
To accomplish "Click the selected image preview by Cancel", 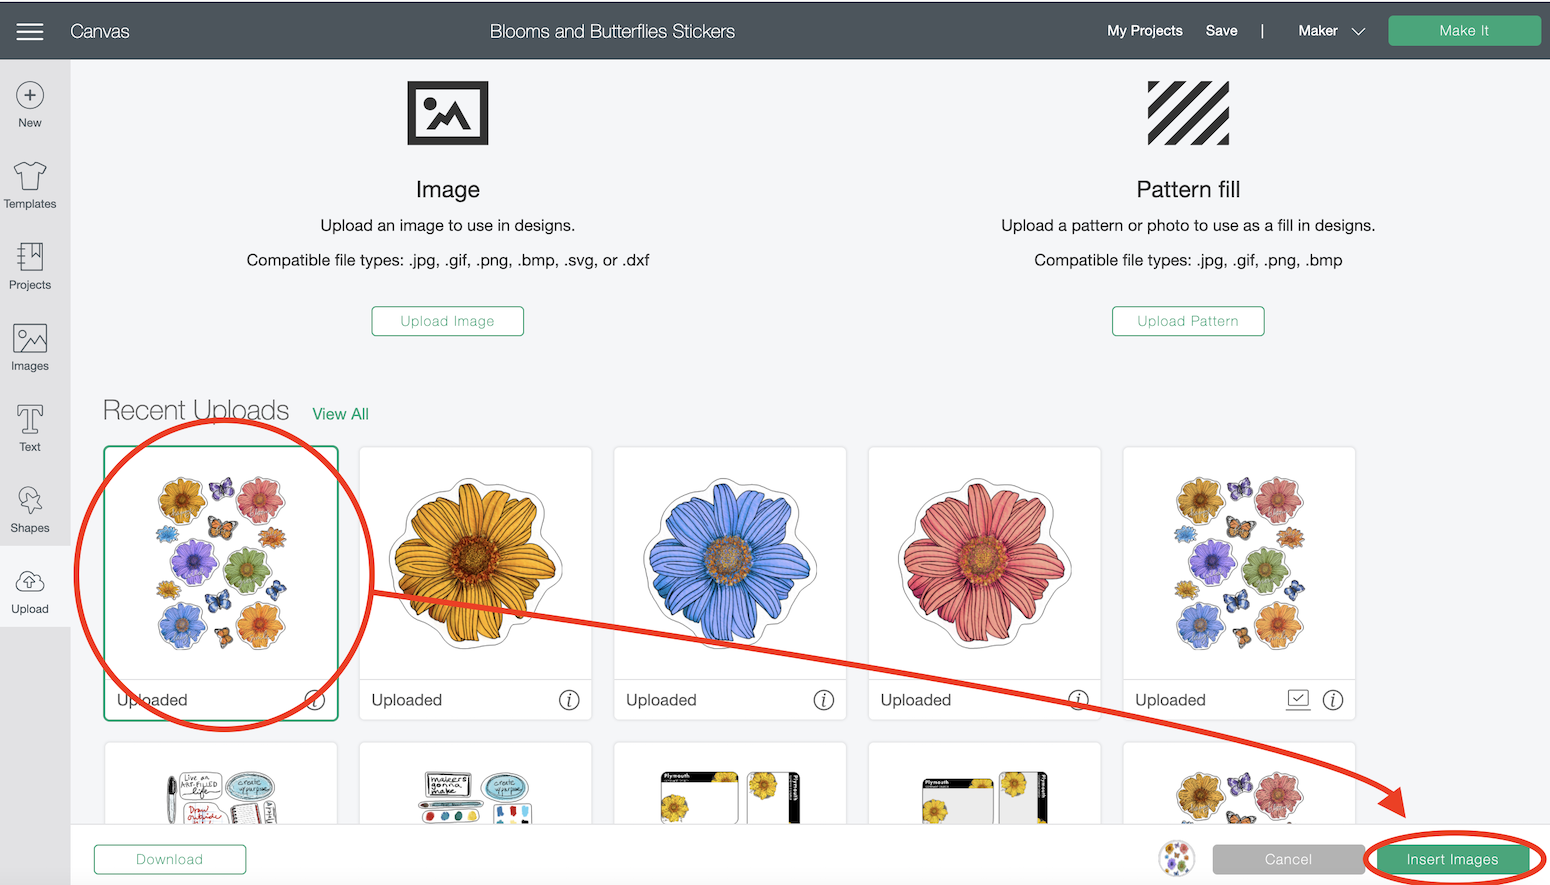I will [x=1177, y=858].
